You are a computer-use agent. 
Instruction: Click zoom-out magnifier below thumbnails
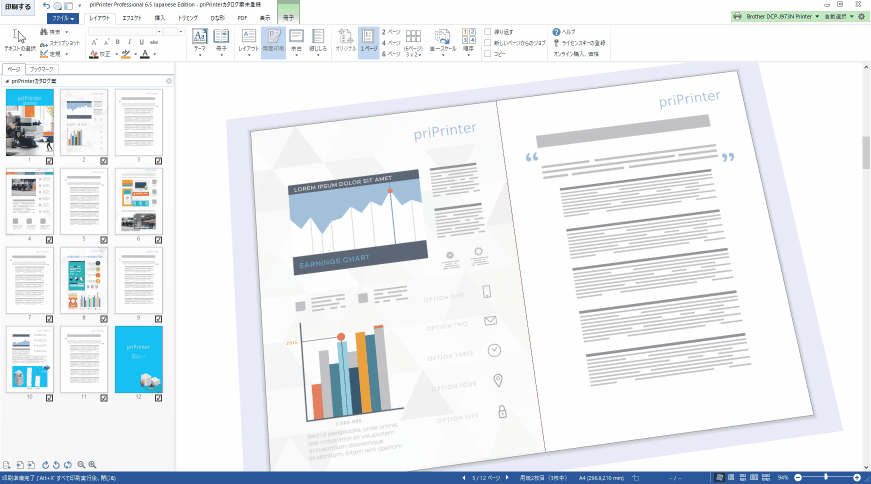coord(81,465)
